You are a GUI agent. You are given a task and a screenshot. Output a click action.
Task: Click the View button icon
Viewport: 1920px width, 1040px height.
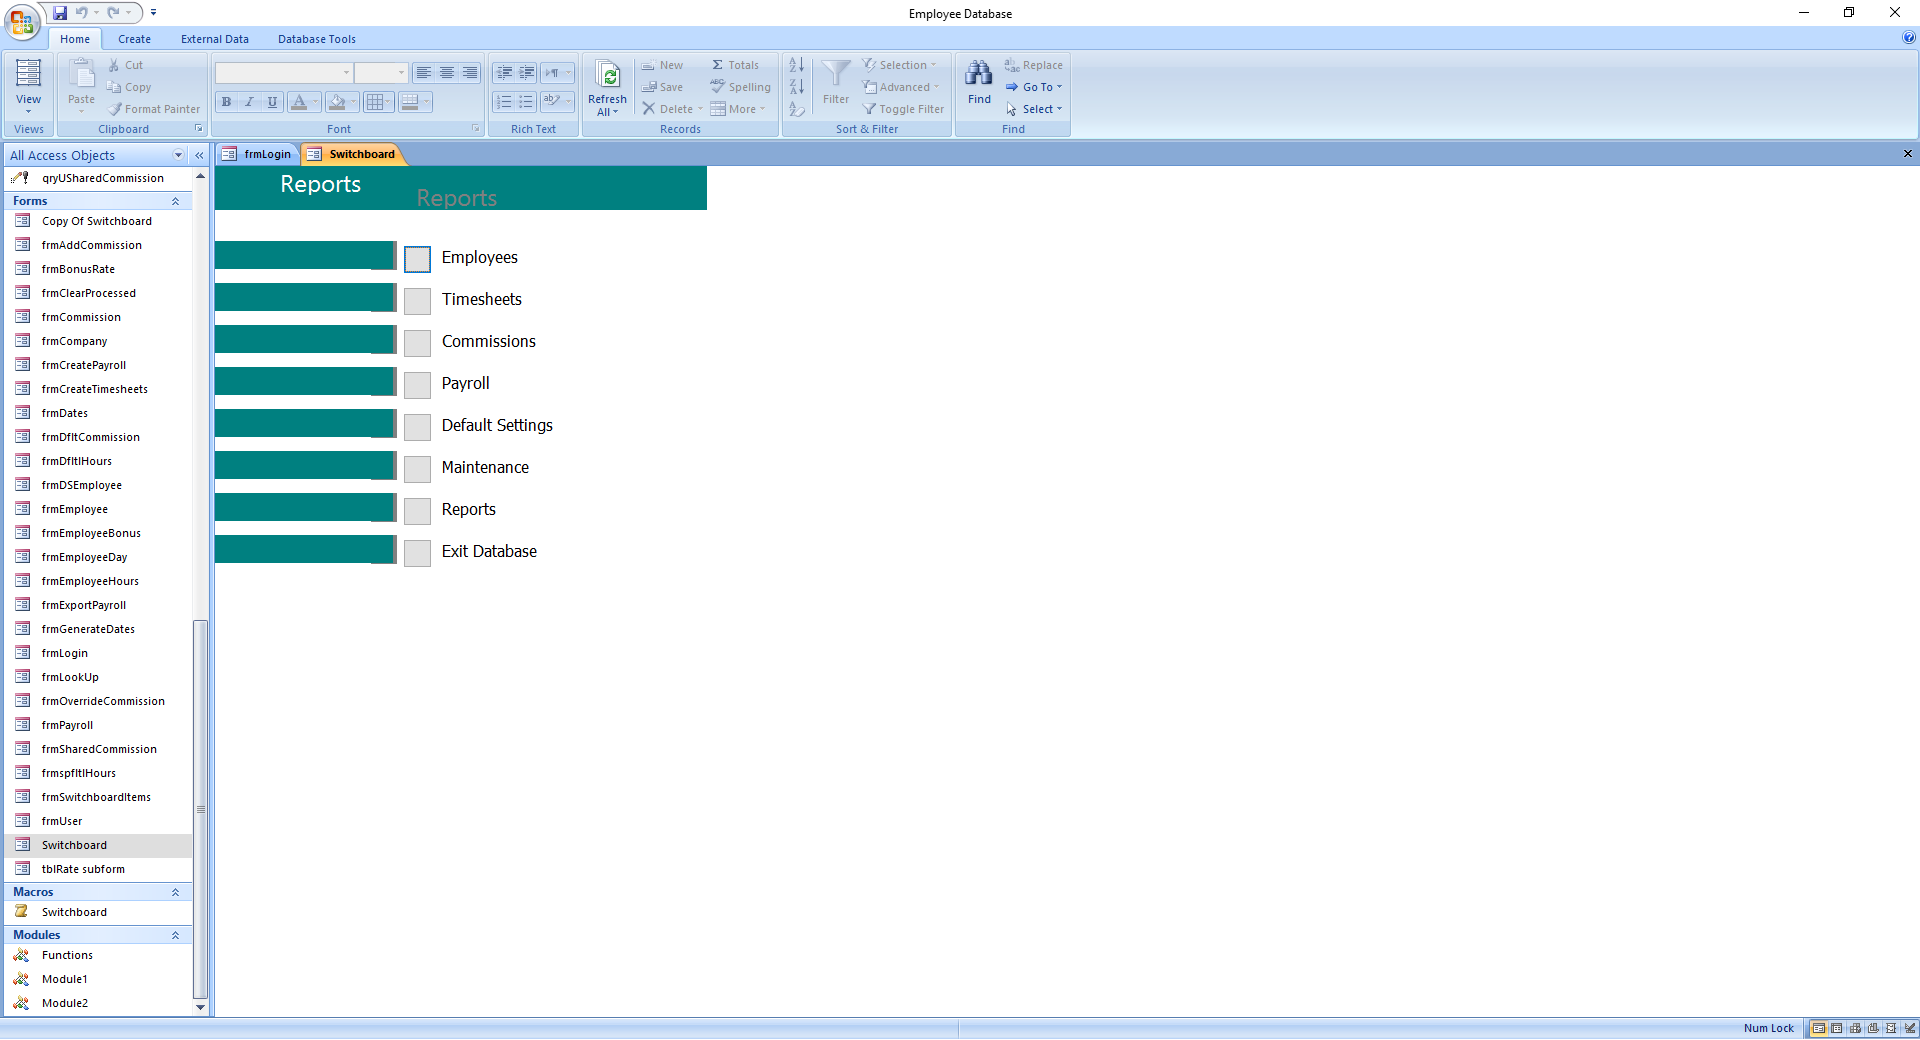point(28,72)
